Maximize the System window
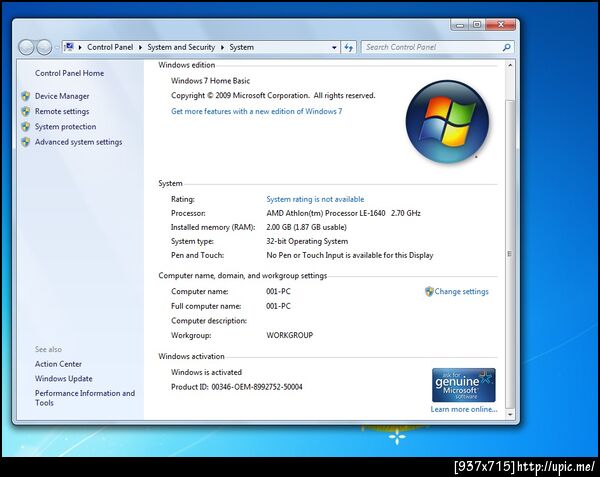This screenshot has width=600, height=477. click(x=477, y=25)
